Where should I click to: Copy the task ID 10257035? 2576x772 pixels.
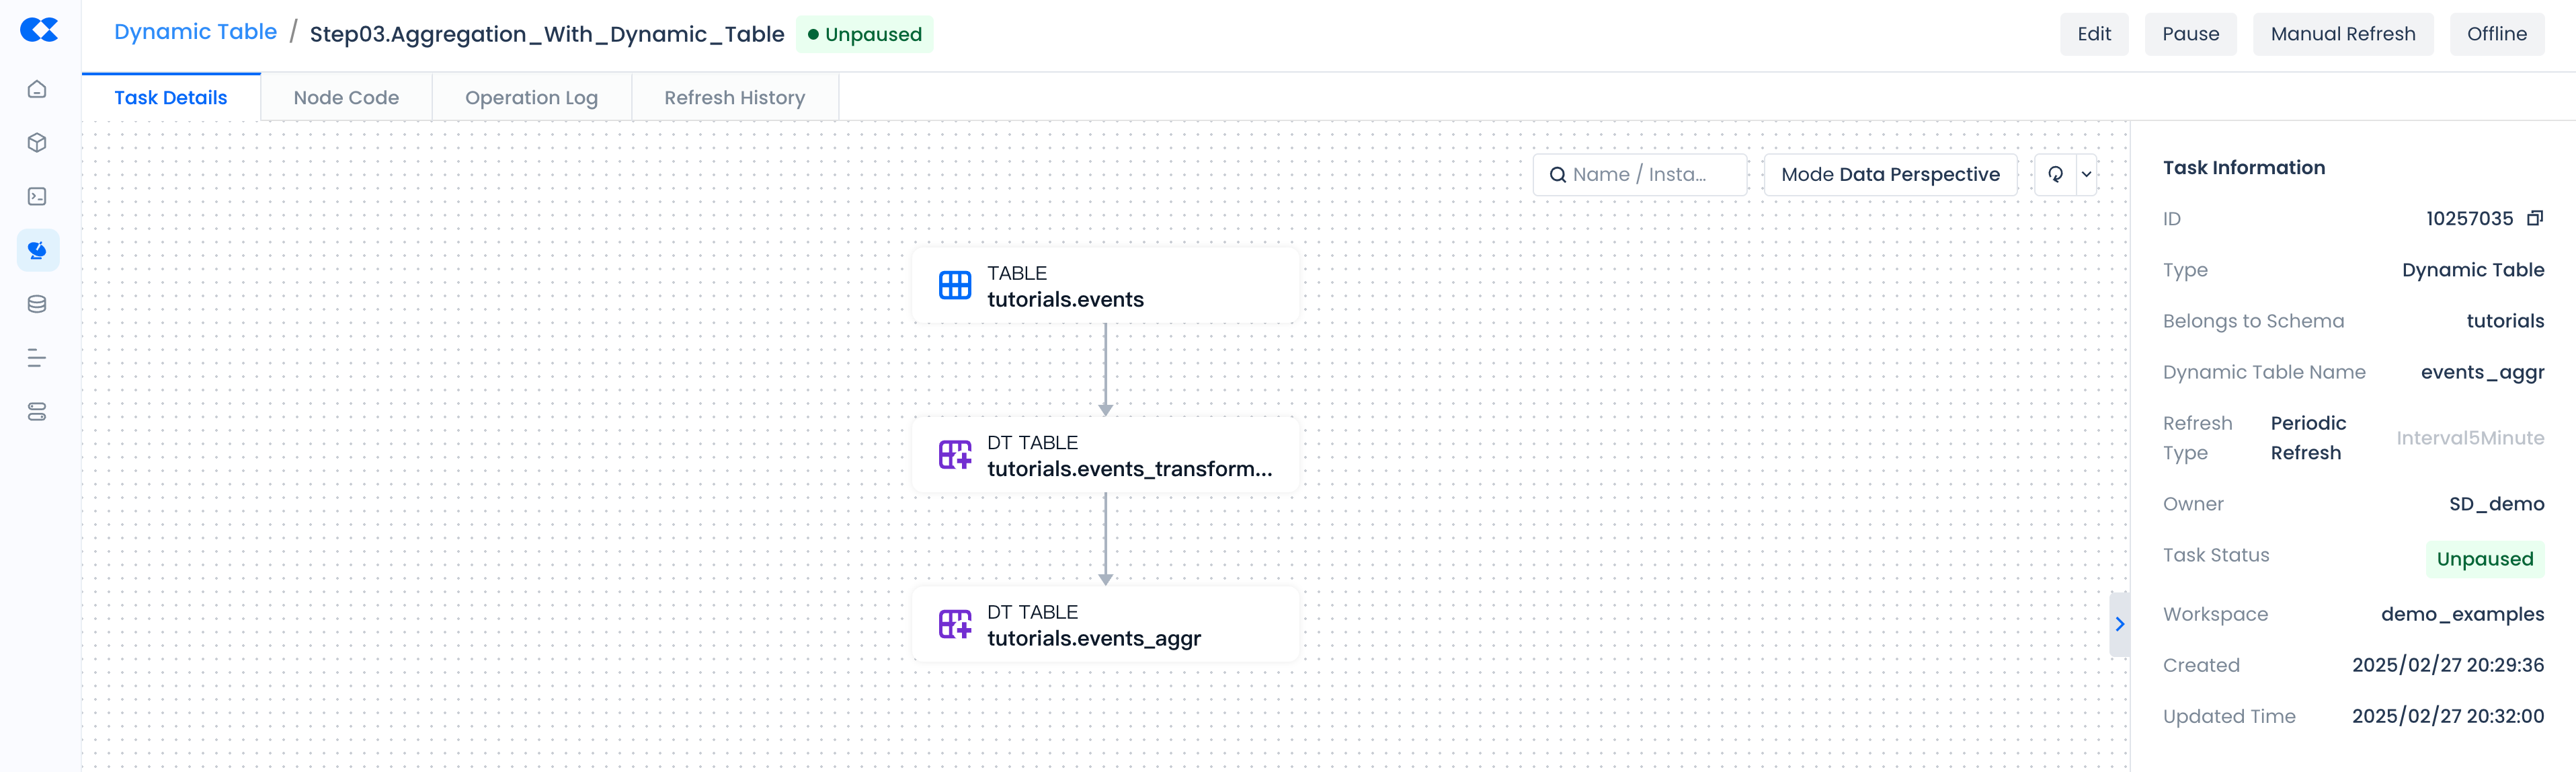2534,218
